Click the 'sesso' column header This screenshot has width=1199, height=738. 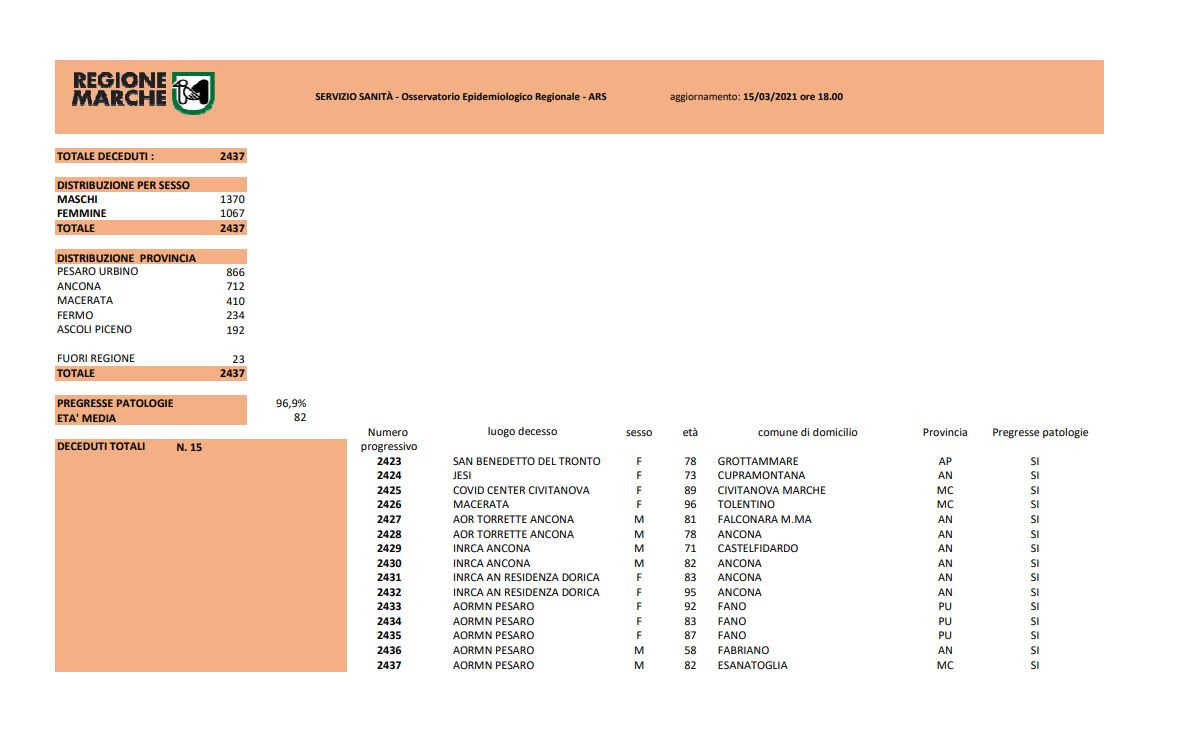[x=639, y=433]
